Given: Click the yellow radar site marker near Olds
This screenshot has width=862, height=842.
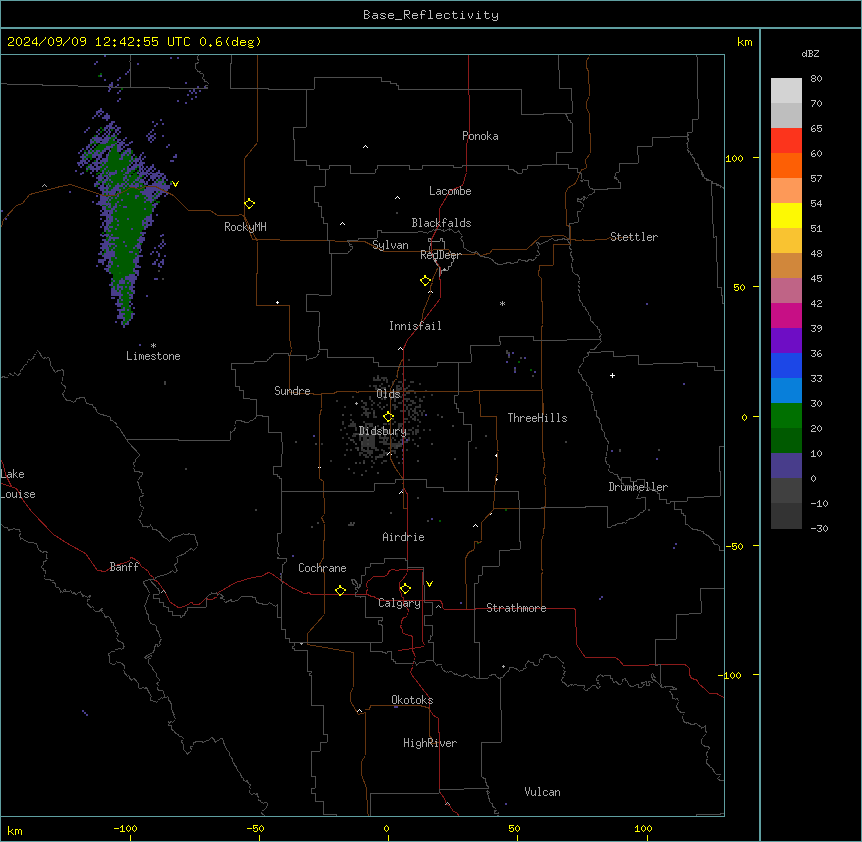Looking at the screenshot, I should 389,417.
